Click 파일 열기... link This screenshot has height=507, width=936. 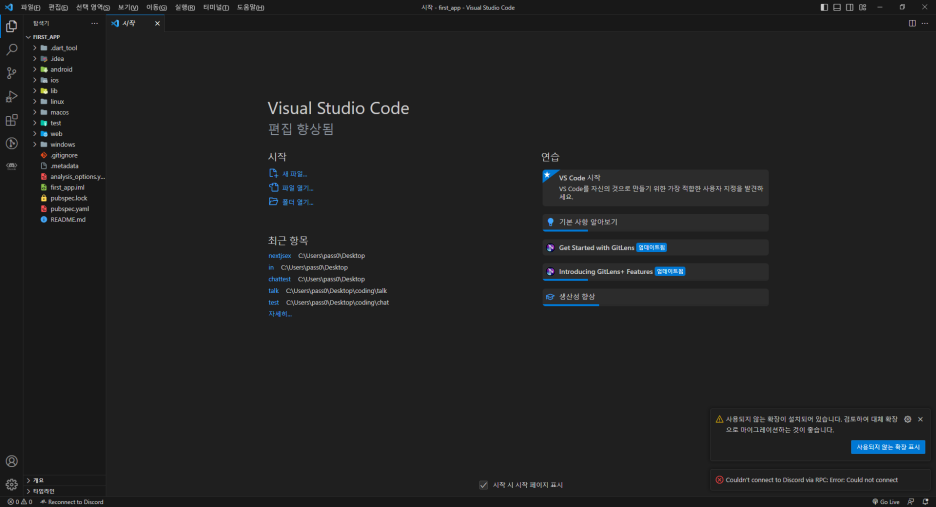[x=291, y=188]
